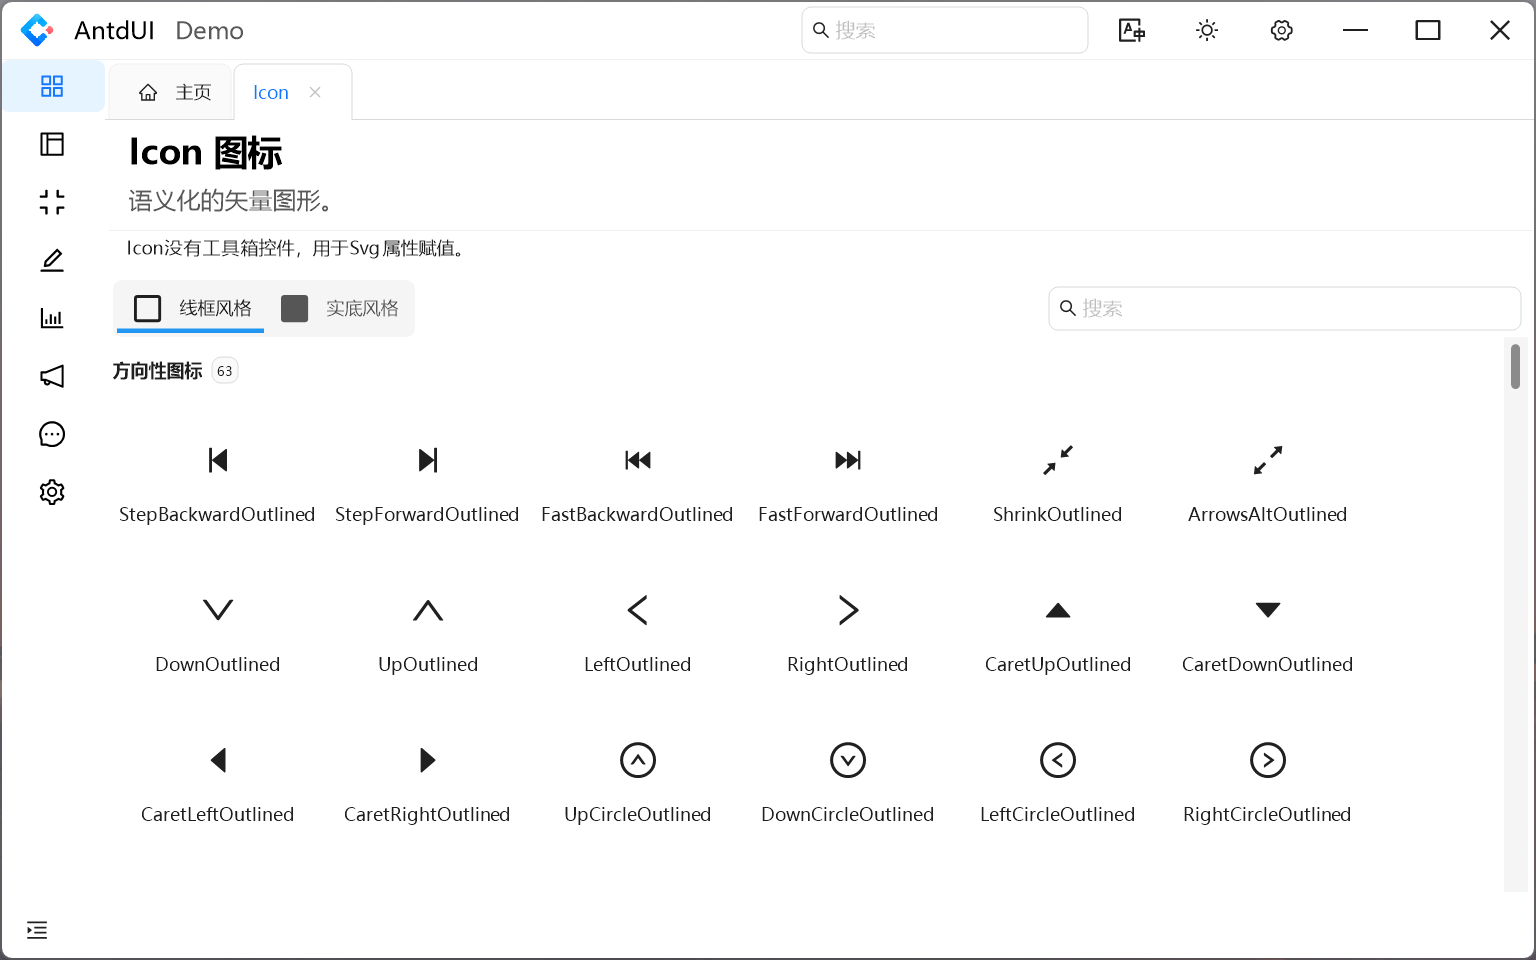This screenshot has height=960, width=1536.
Task: Open the megaphone sidebar section
Action: (52, 376)
